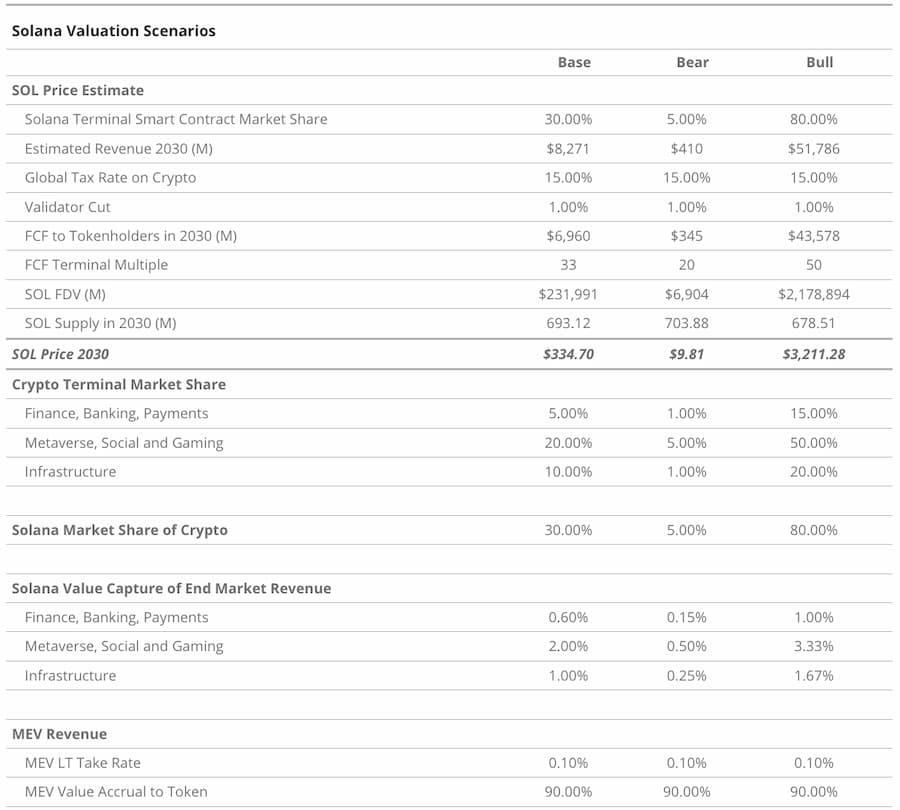Click the Global Tax Rate on Crypto label
Screen dimensions: 900x810
point(110,178)
